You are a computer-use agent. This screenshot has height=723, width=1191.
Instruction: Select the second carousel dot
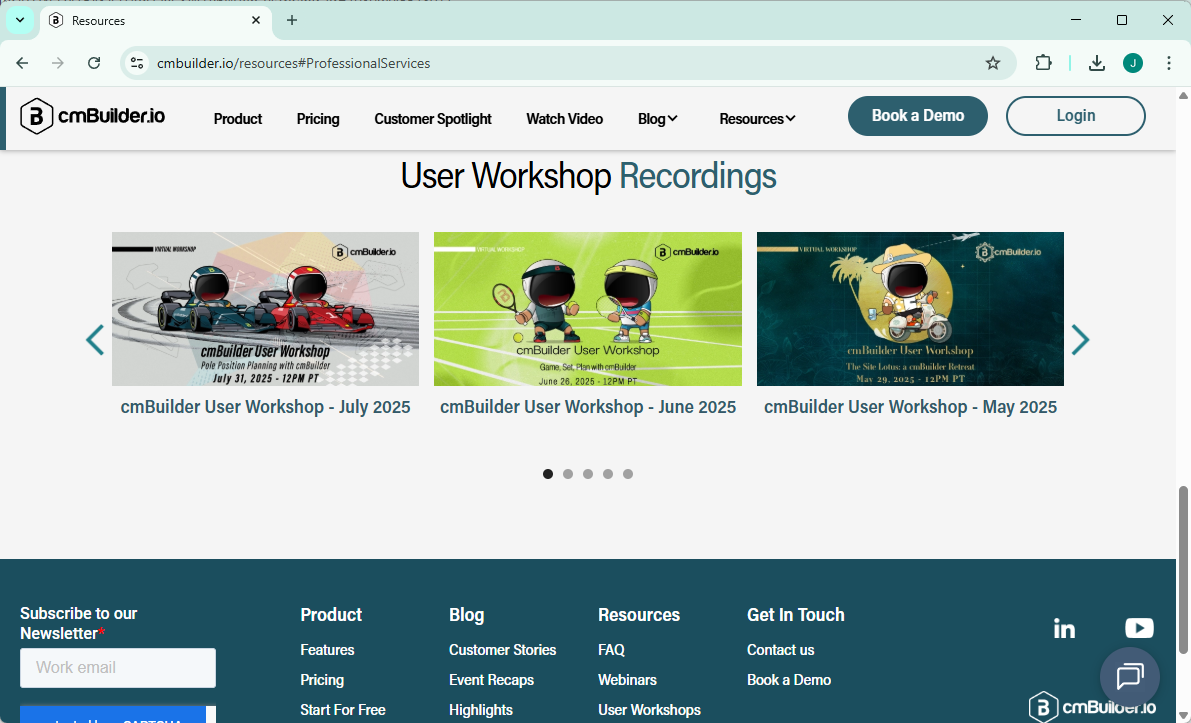[568, 474]
